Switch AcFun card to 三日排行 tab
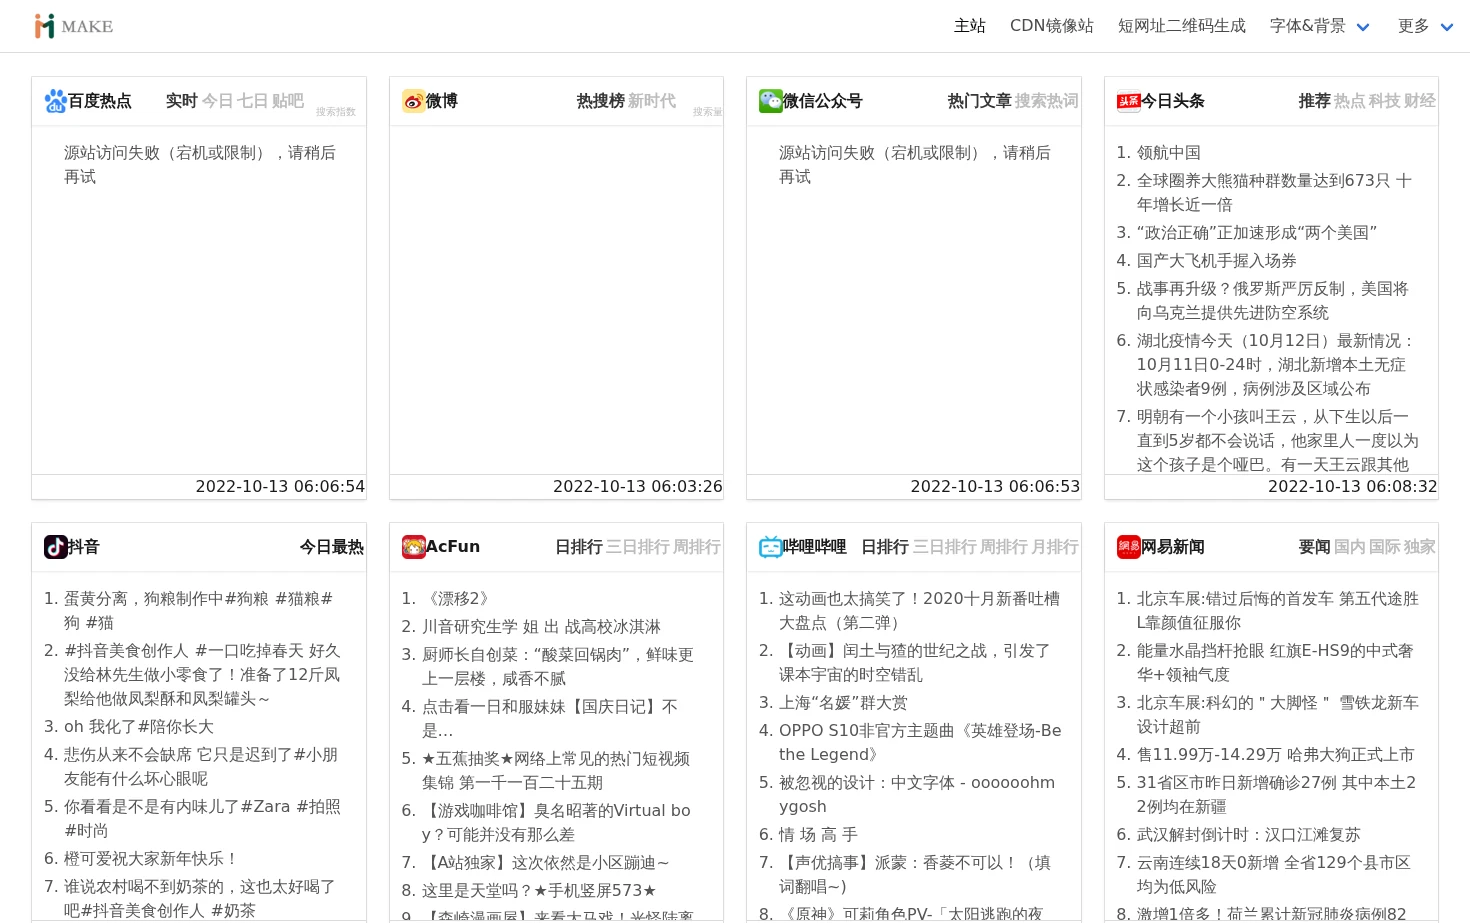The width and height of the screenshot is (1470, 923). (638, 547)
